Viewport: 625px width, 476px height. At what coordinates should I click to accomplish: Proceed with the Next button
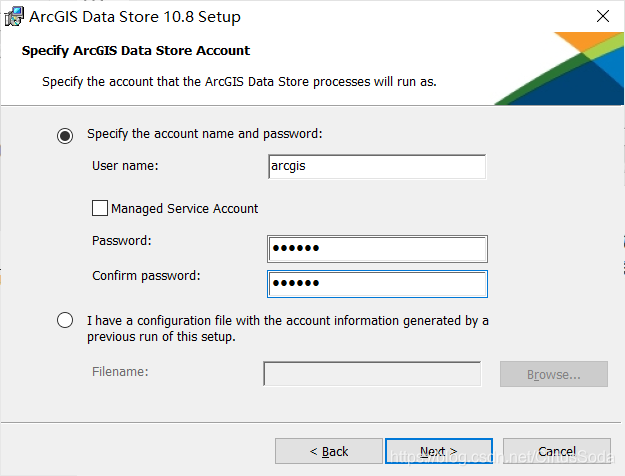coord(439,451)
